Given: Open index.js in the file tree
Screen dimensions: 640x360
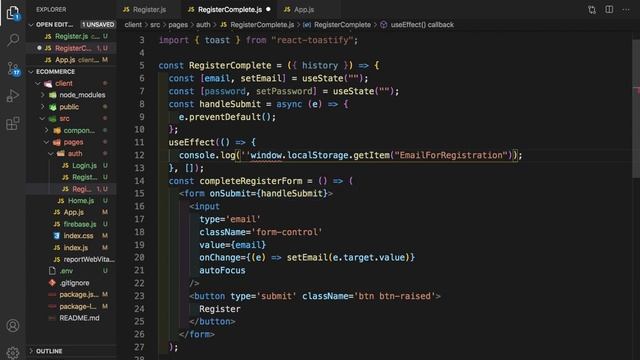Looking at the screenshot, I should (72, 247).
